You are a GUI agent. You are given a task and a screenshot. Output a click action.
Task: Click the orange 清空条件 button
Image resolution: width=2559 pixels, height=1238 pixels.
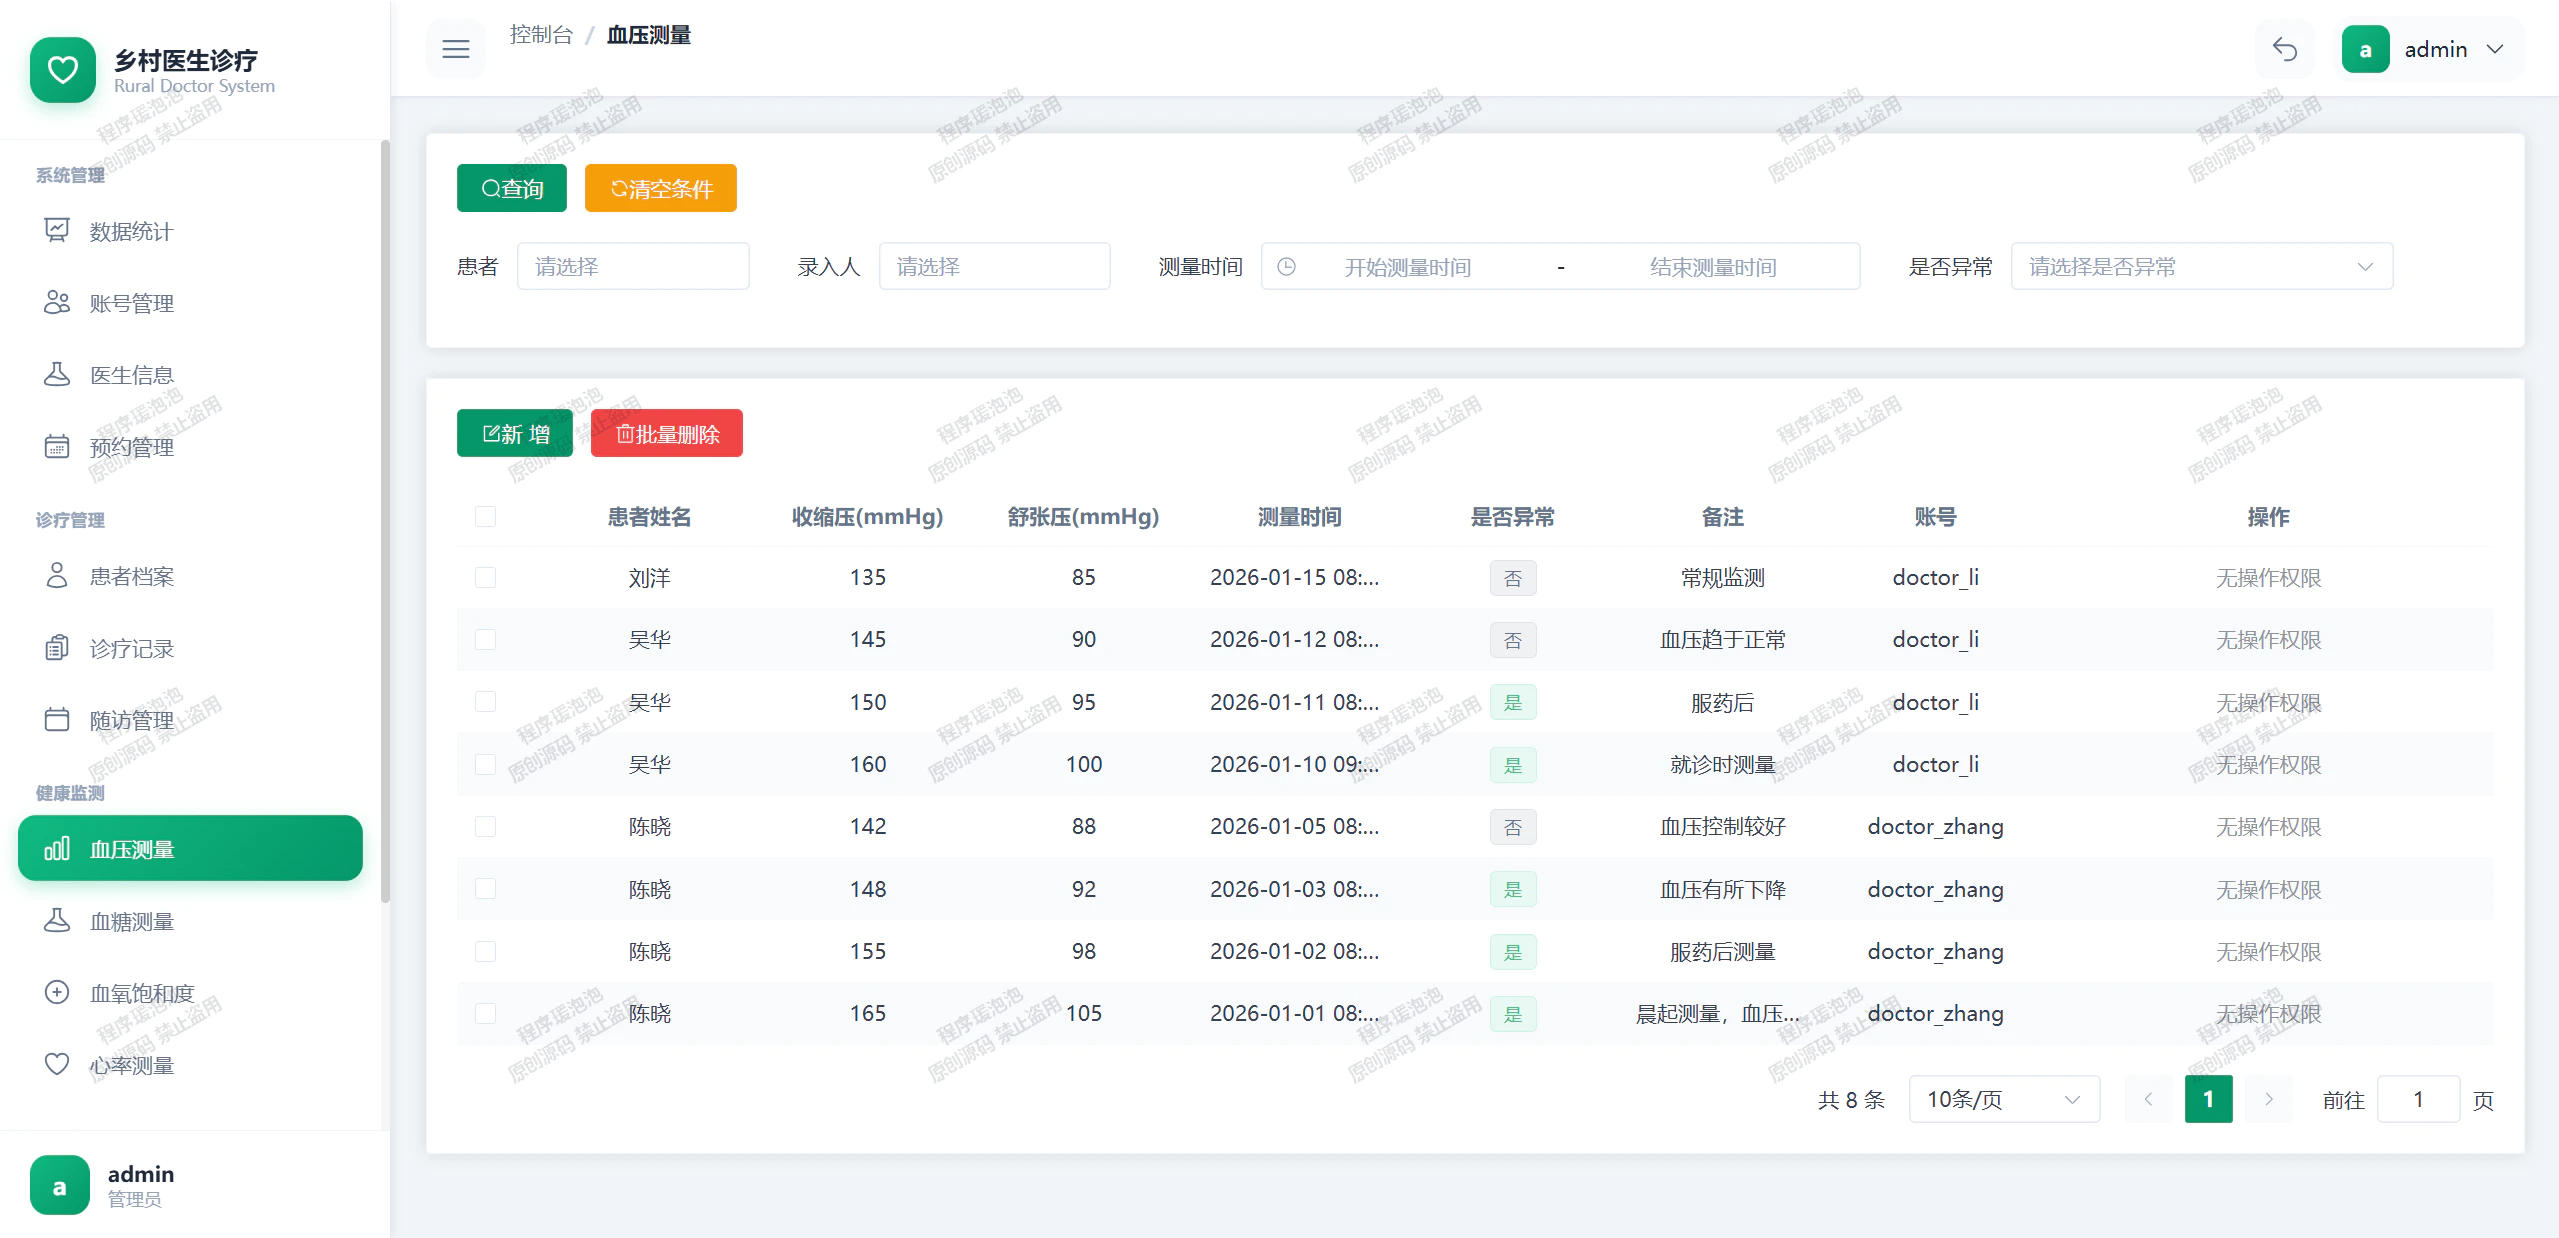[x=661, y=188]
